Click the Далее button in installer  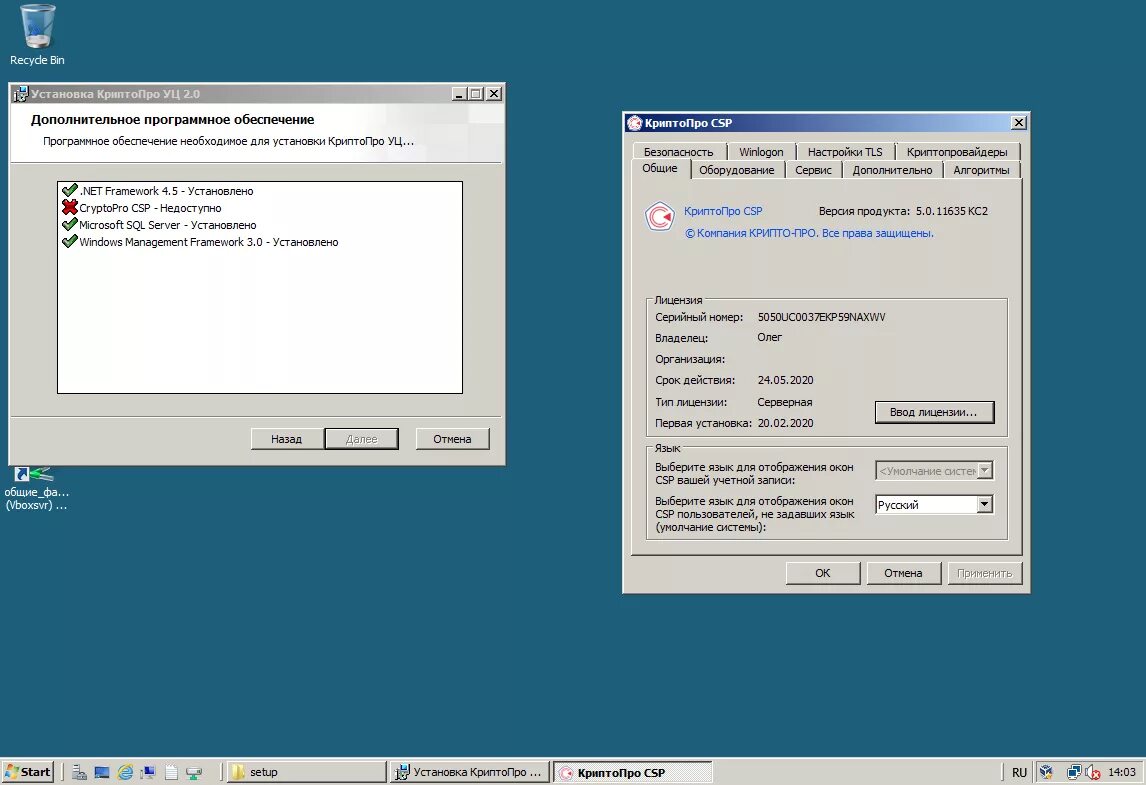coord(361,439)
